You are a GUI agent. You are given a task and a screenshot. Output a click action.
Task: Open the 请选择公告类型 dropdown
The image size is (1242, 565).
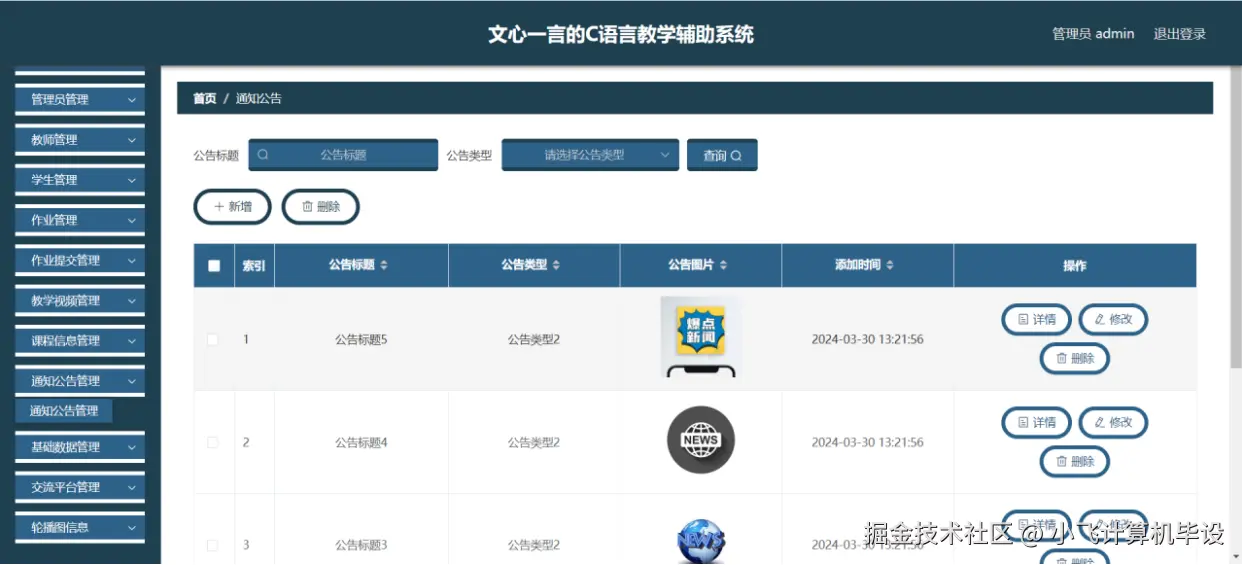[x=590, y=155]
